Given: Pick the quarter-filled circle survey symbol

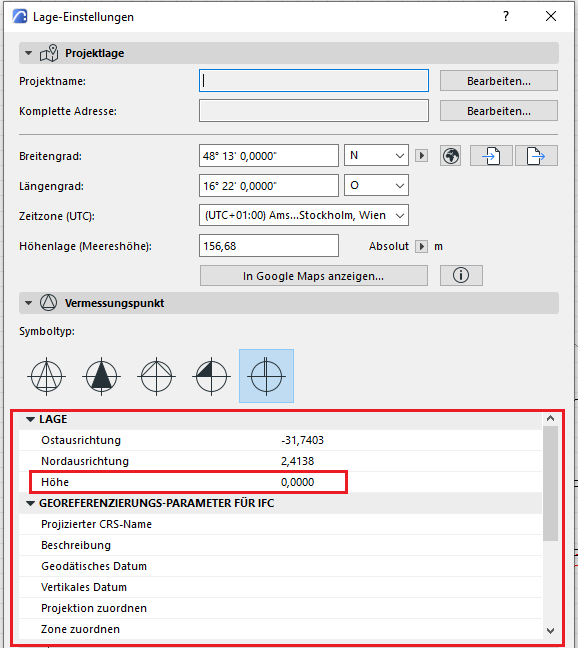Looking at the screenshot, I should coord(212,376).
